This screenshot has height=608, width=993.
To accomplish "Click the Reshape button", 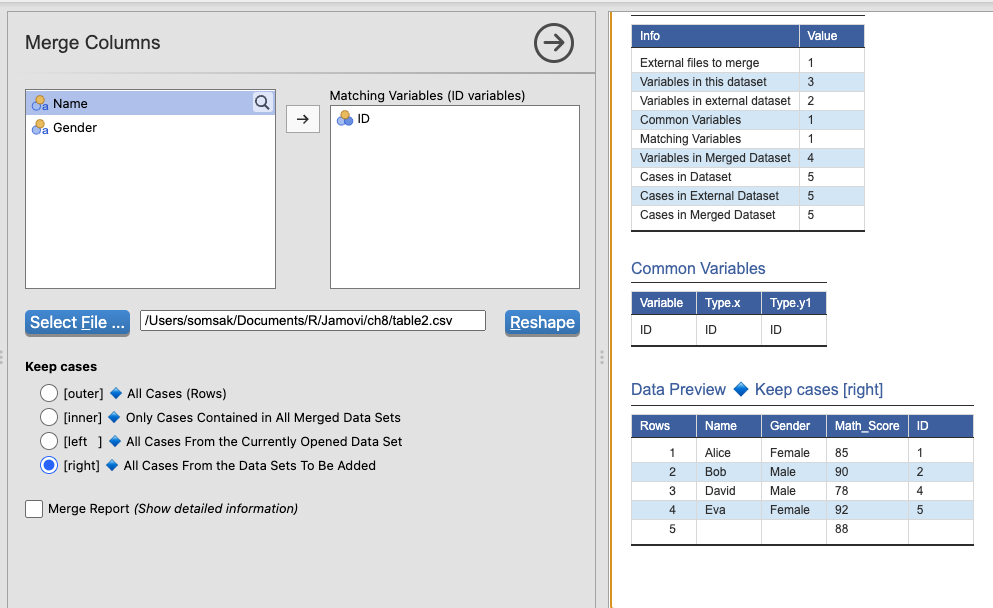I will [542, 322].
